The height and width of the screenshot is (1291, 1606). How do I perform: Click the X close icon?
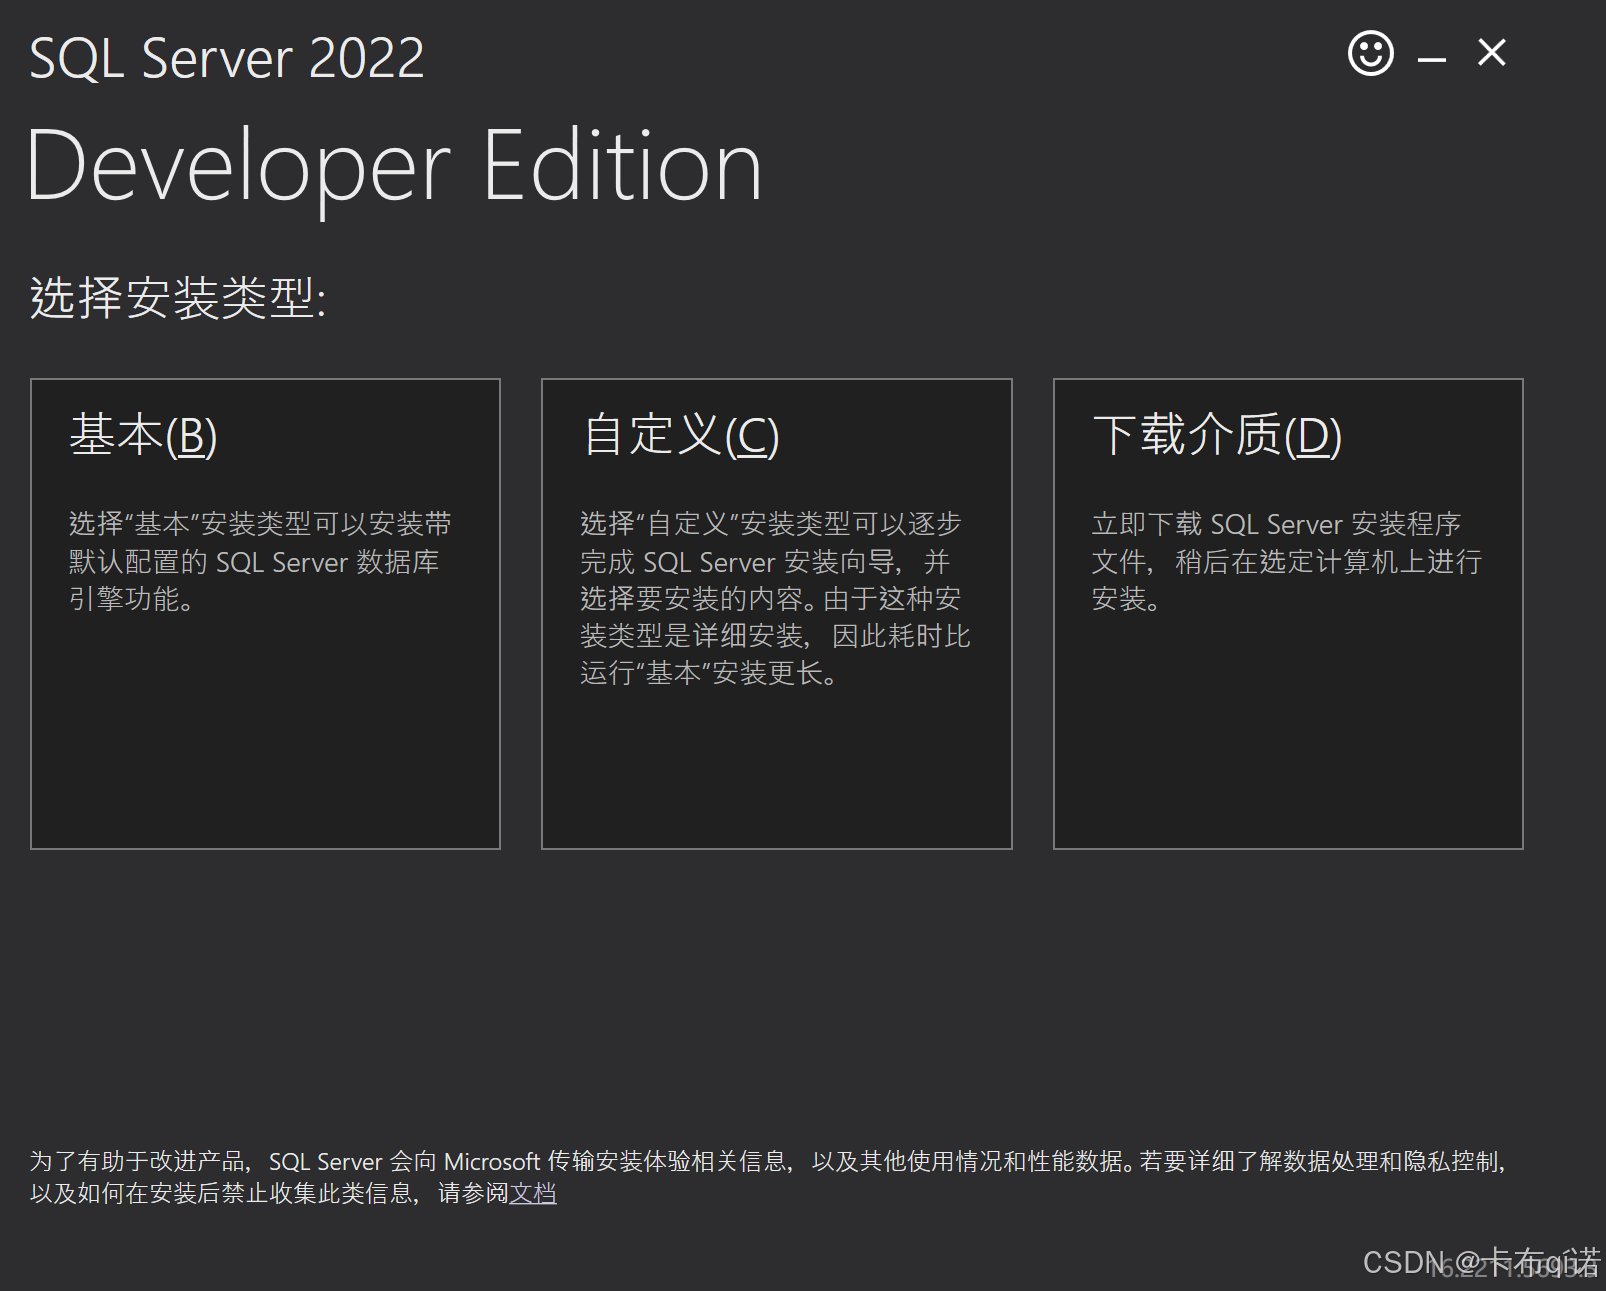coord(1491,53)
